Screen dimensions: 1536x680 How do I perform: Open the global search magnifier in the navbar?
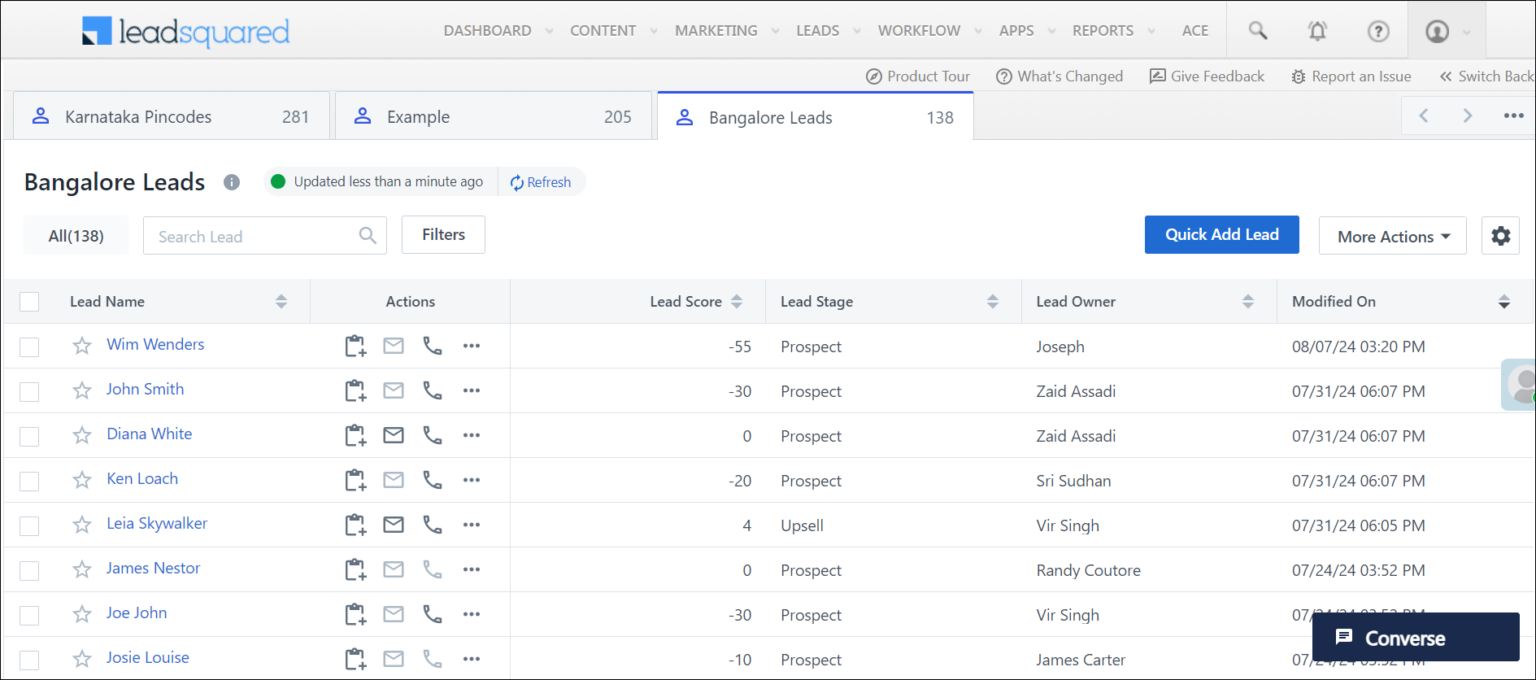coord(1256,30)
